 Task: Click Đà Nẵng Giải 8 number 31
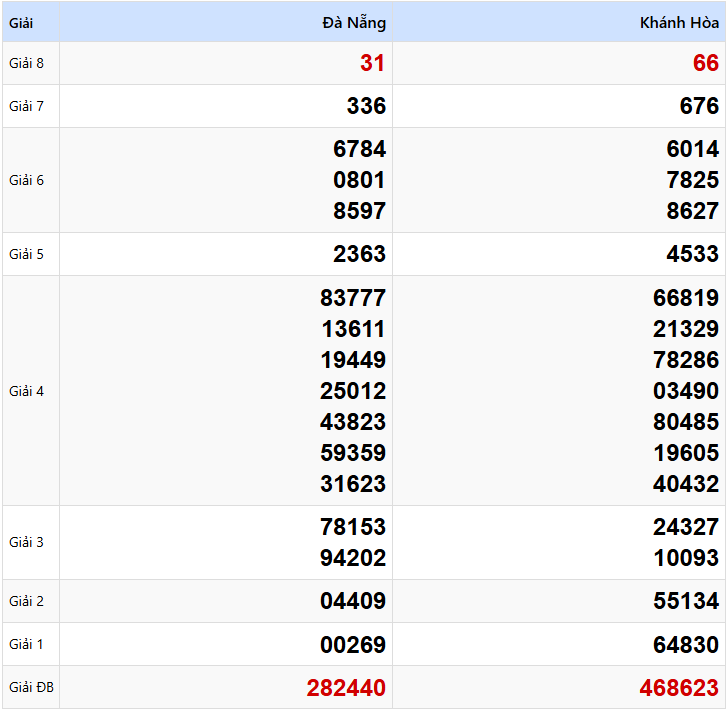373,63
